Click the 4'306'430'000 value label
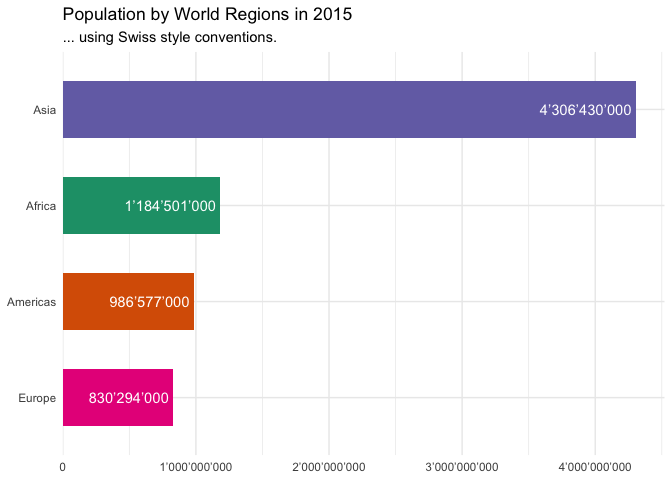Screen dimensions: 672x480 pos(585,110)
